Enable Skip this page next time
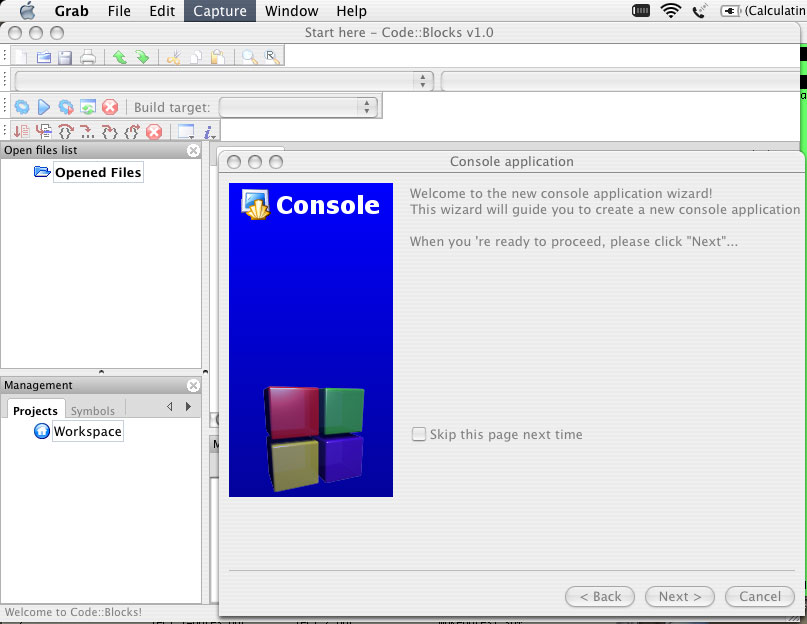 pyautogui.click(x=418, y=434)
